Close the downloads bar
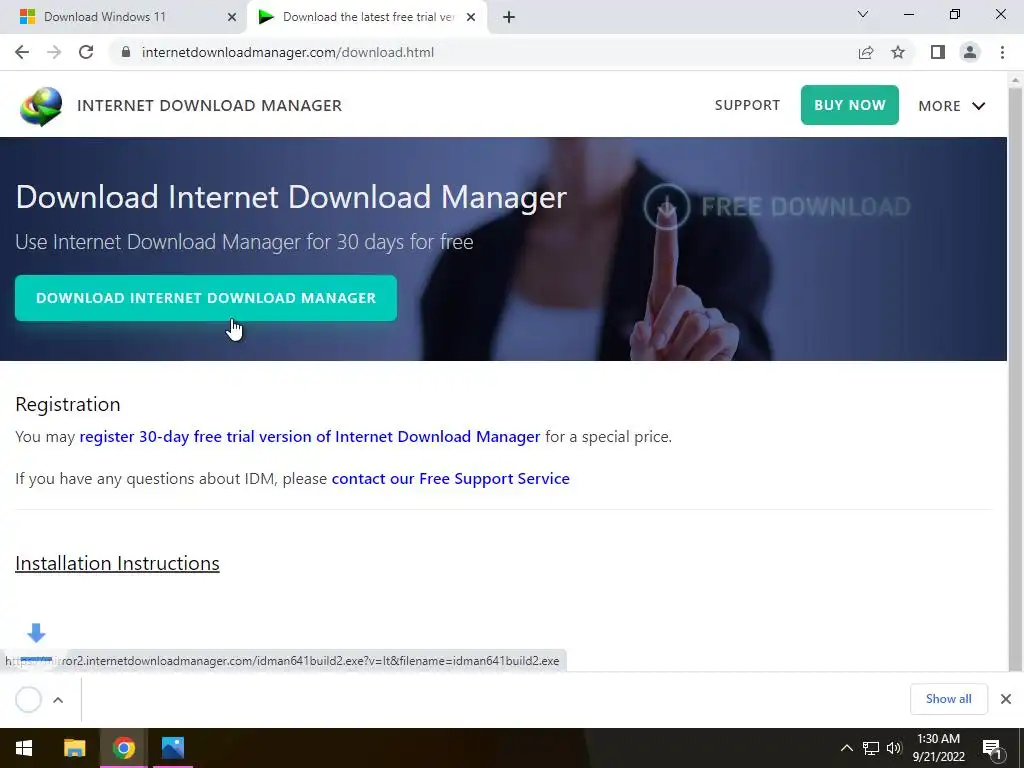1024x768 pixels. (x=1006, y=699)
